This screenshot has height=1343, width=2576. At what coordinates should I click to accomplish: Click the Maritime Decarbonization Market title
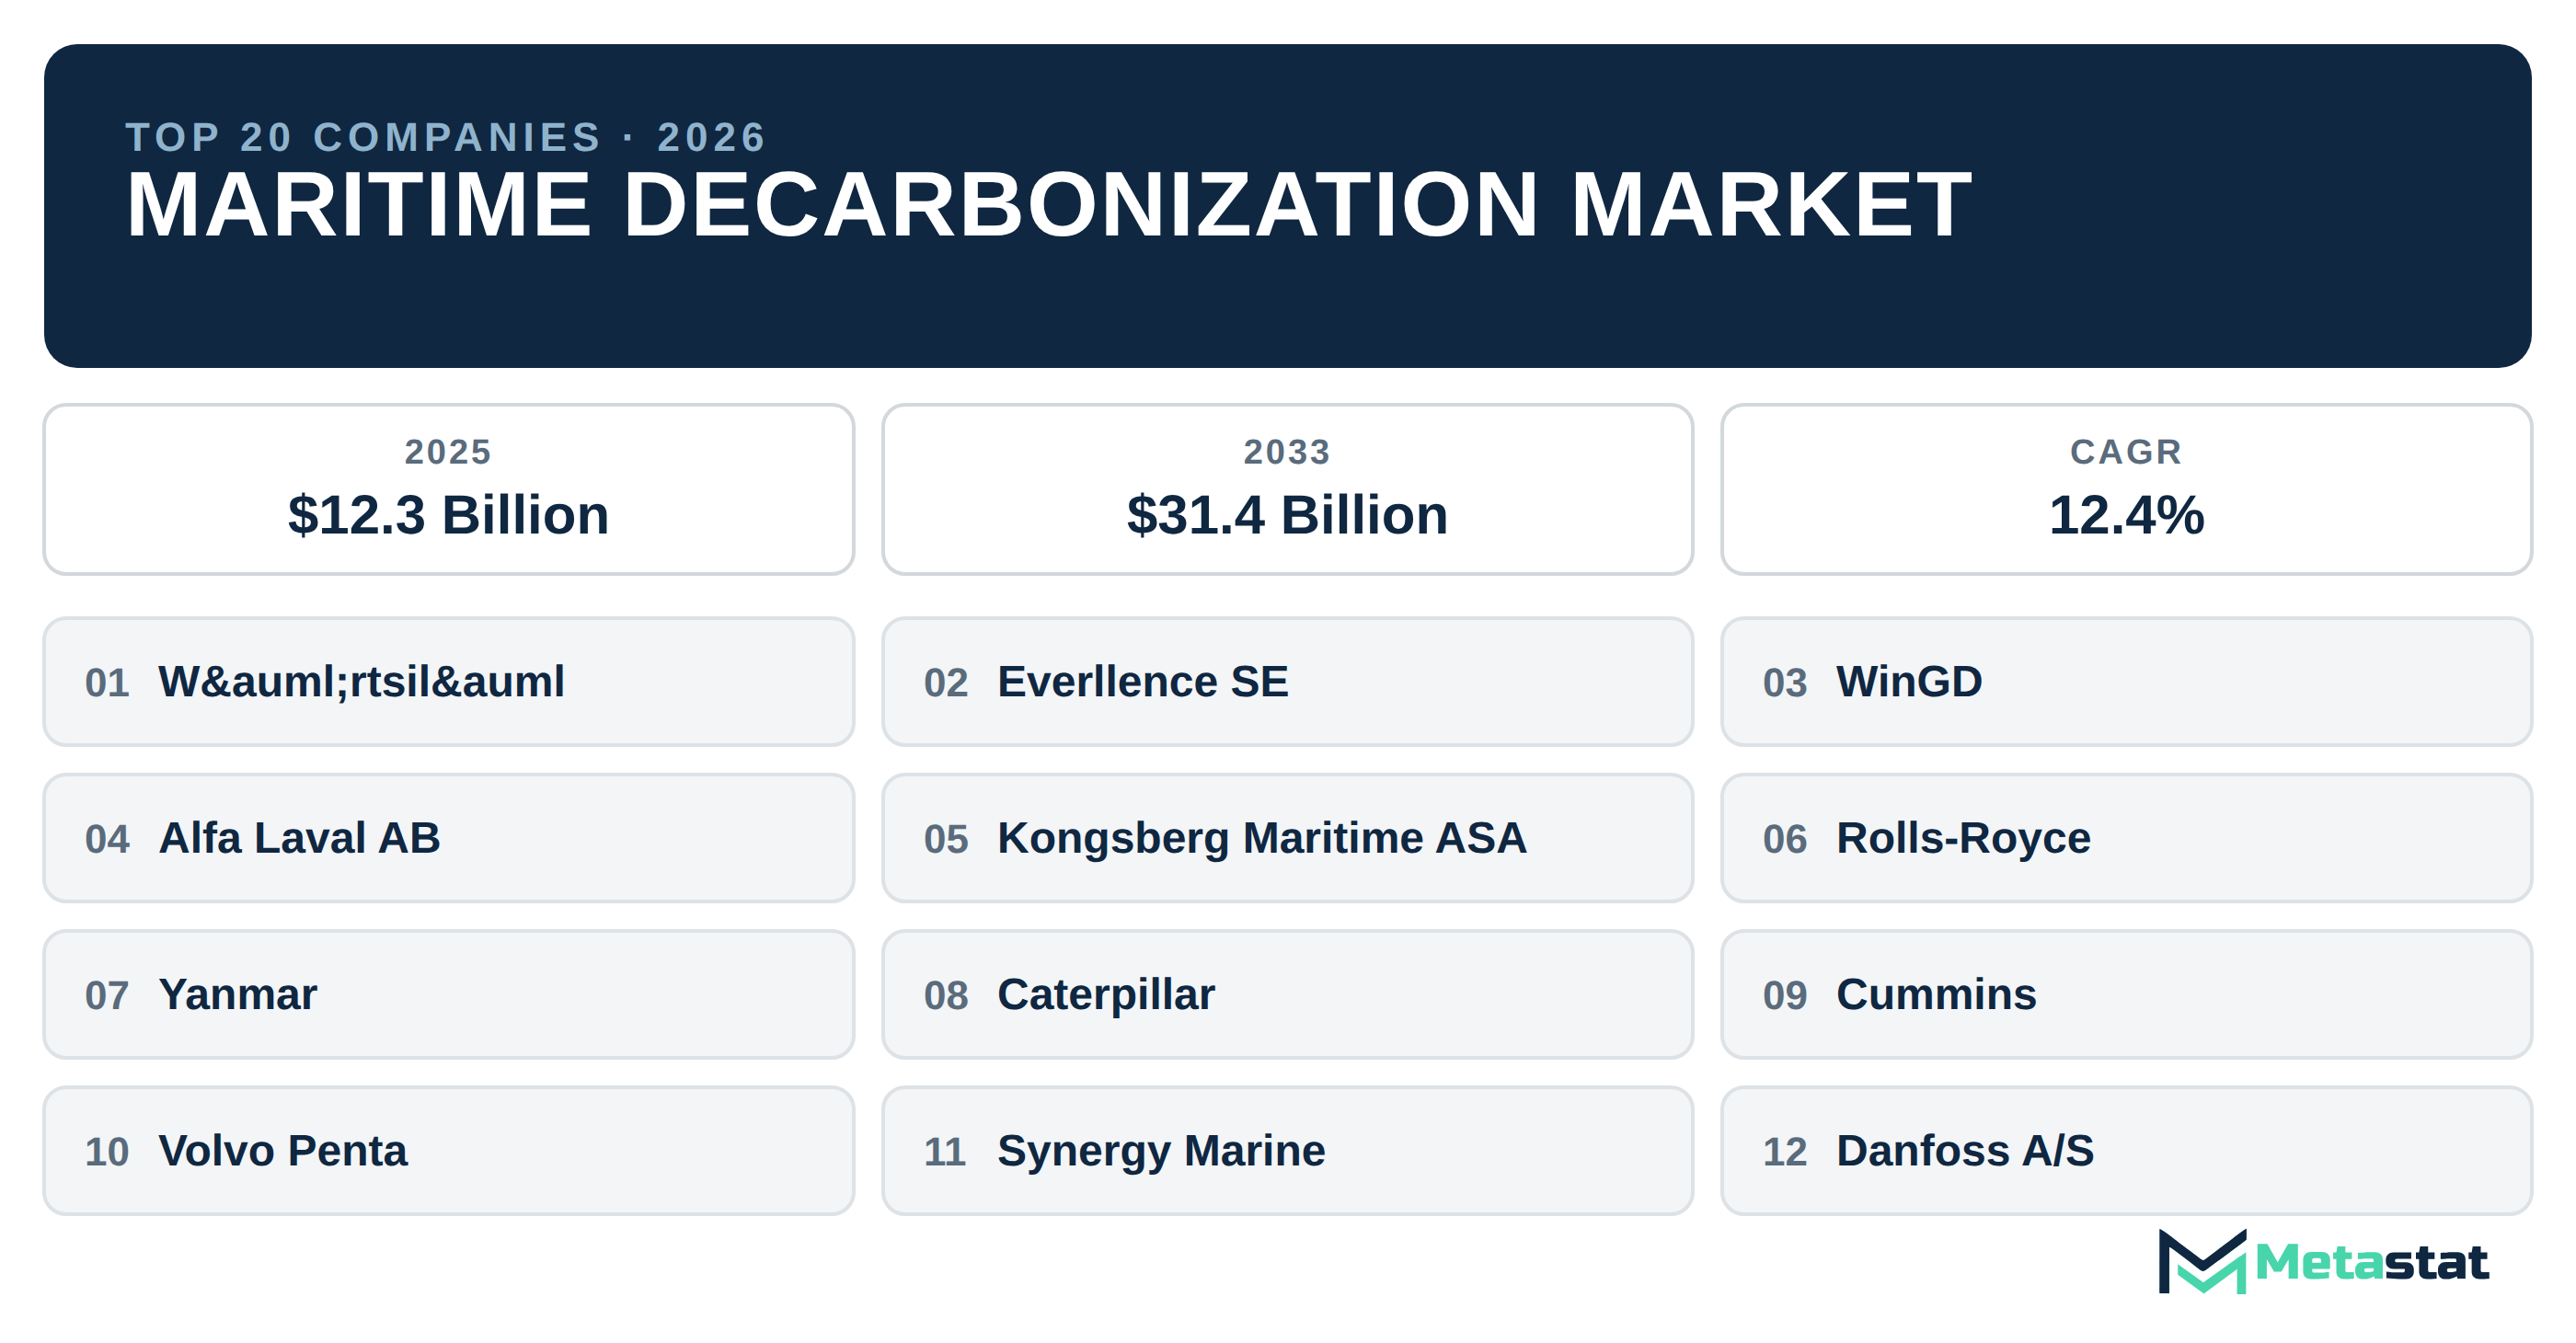pyautogui.click(x=1048, y=205)
